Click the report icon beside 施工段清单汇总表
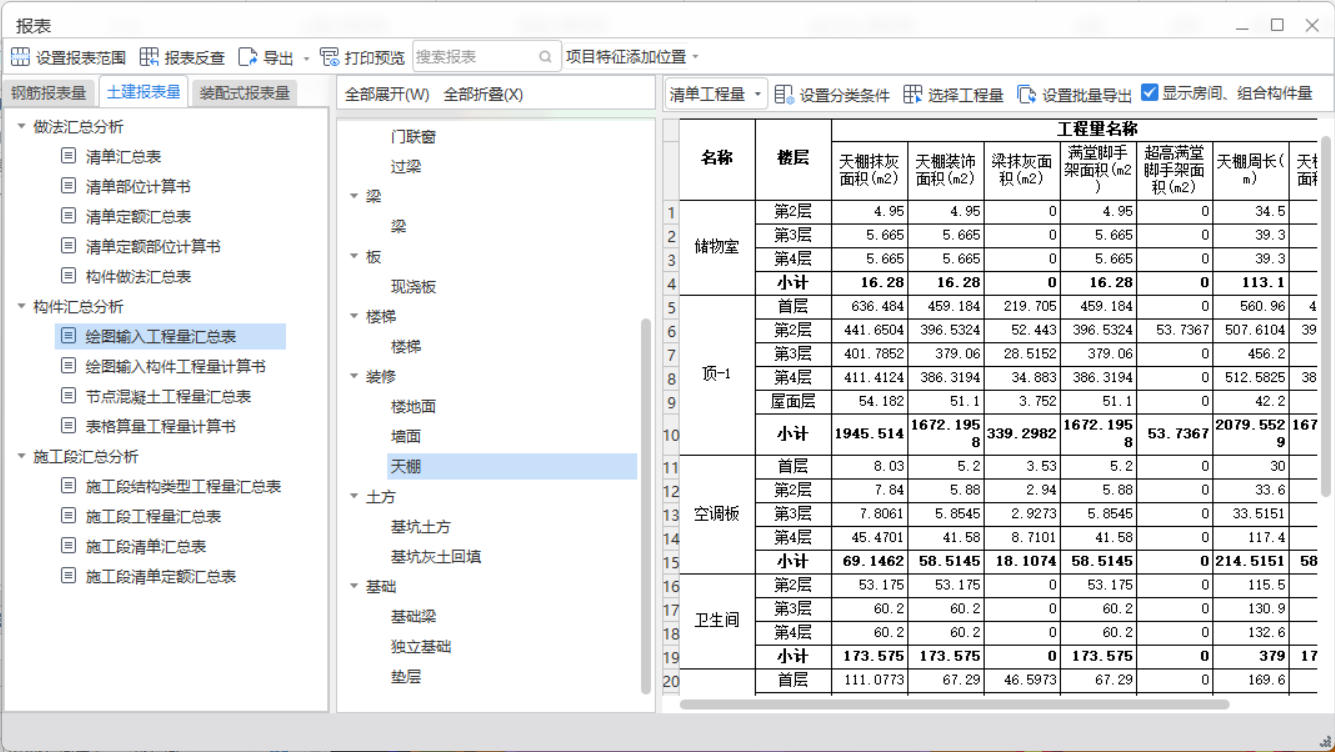 [x=68, y=546]
